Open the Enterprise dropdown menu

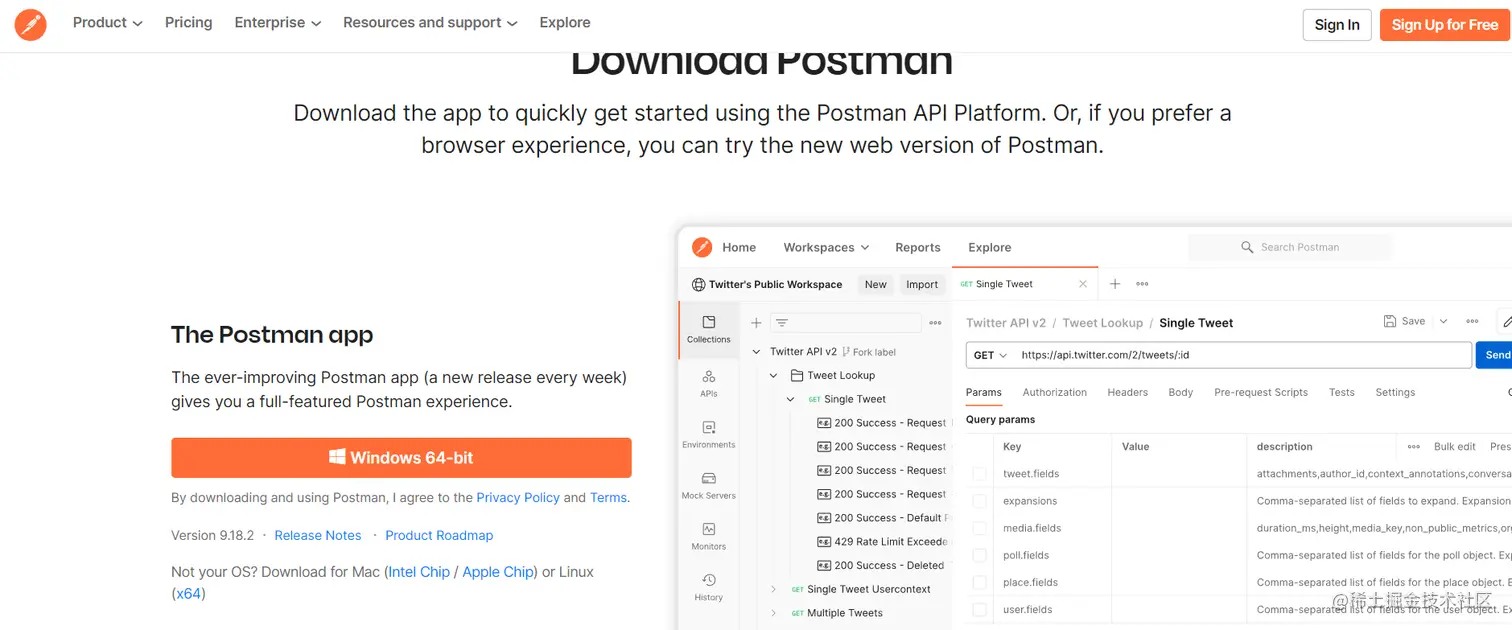coord(278,23)
